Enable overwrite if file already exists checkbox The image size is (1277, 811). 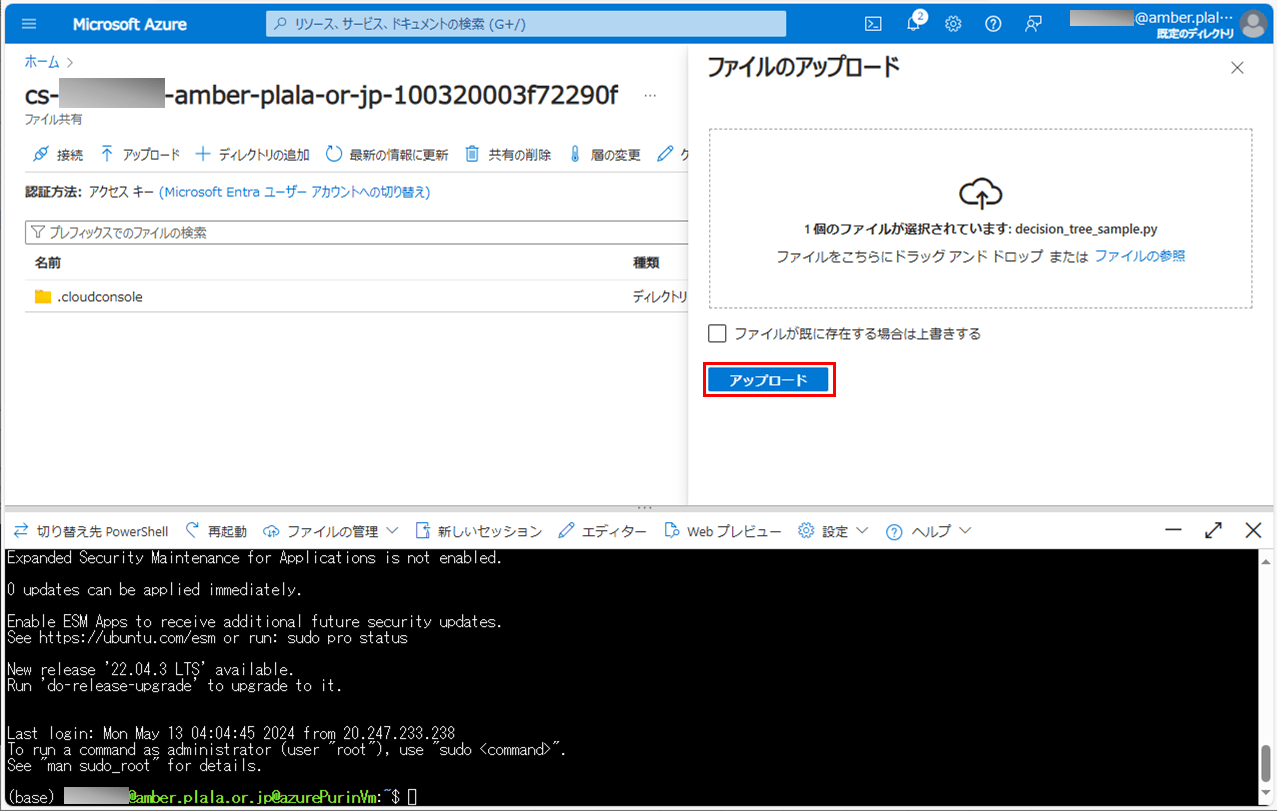pyautogui.click(x=717, y=334)
